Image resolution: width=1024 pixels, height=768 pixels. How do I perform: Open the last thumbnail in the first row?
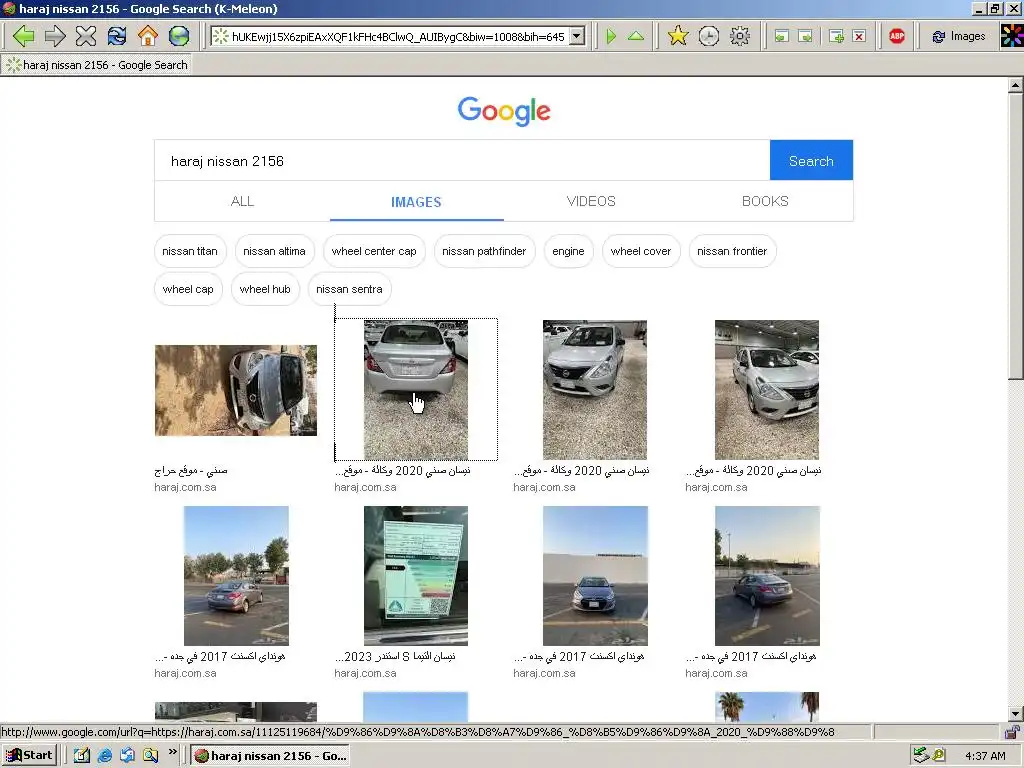tap(767, 390)
